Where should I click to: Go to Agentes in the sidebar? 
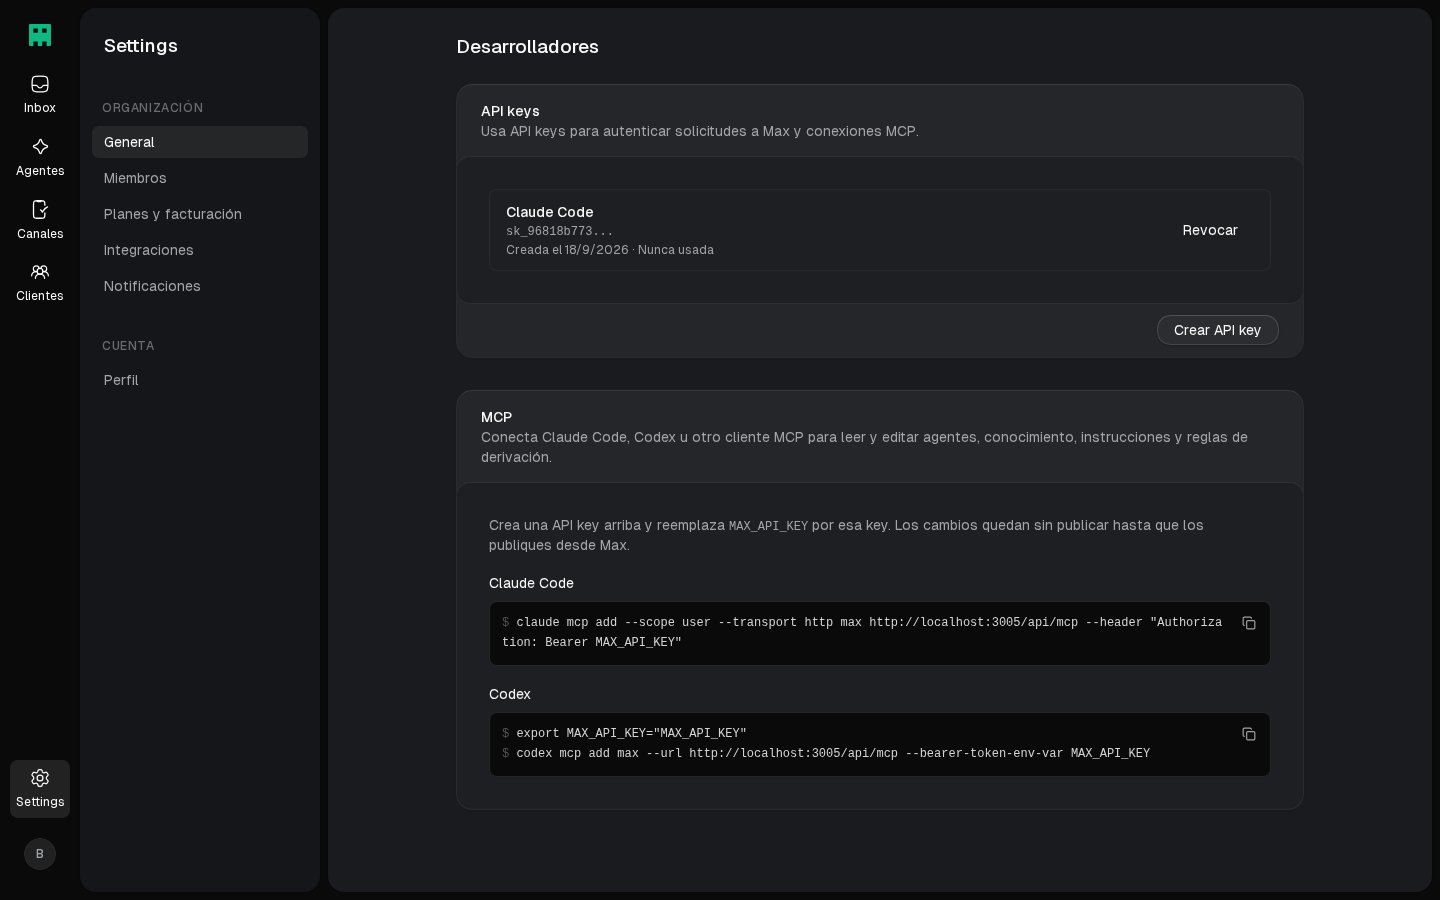[x=40, y=157]
